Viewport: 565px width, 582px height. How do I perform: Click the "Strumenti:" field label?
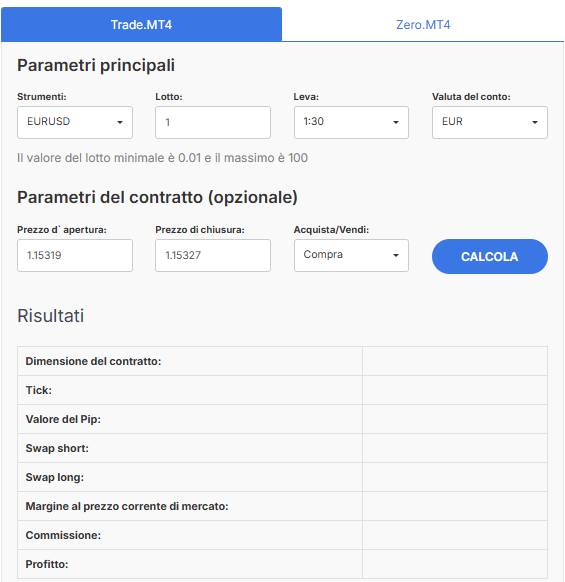[42, 97]
